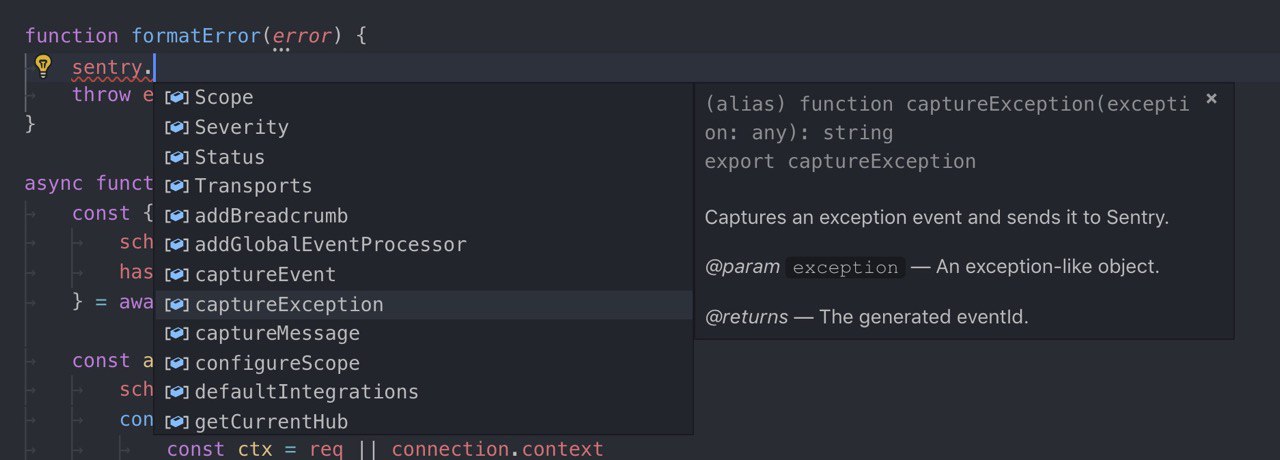Viewport: 1280px width, 460px height.
Task: Click the sentry identifier in the editor
Action: point(107,68)
